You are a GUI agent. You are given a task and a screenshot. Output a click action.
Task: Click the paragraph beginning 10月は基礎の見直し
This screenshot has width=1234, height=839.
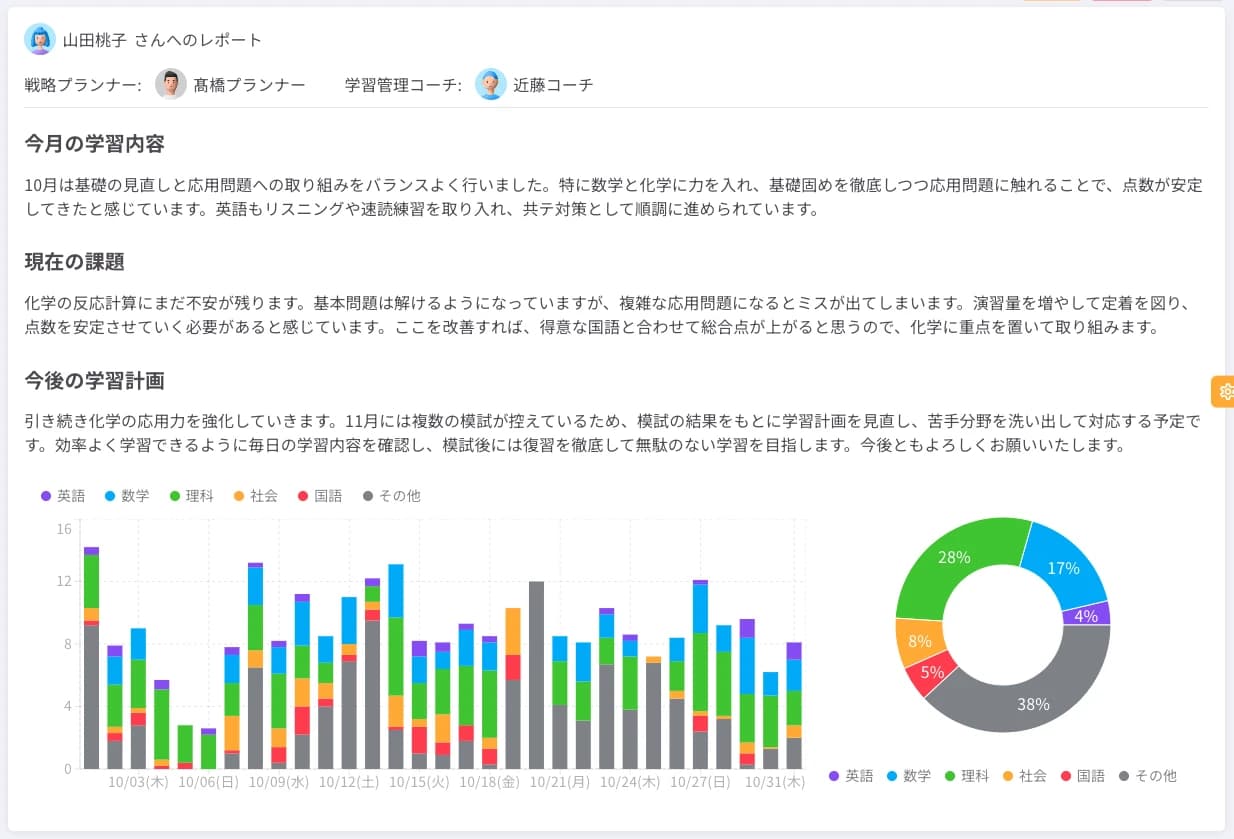pyautogui.click(x=613, y=197)
